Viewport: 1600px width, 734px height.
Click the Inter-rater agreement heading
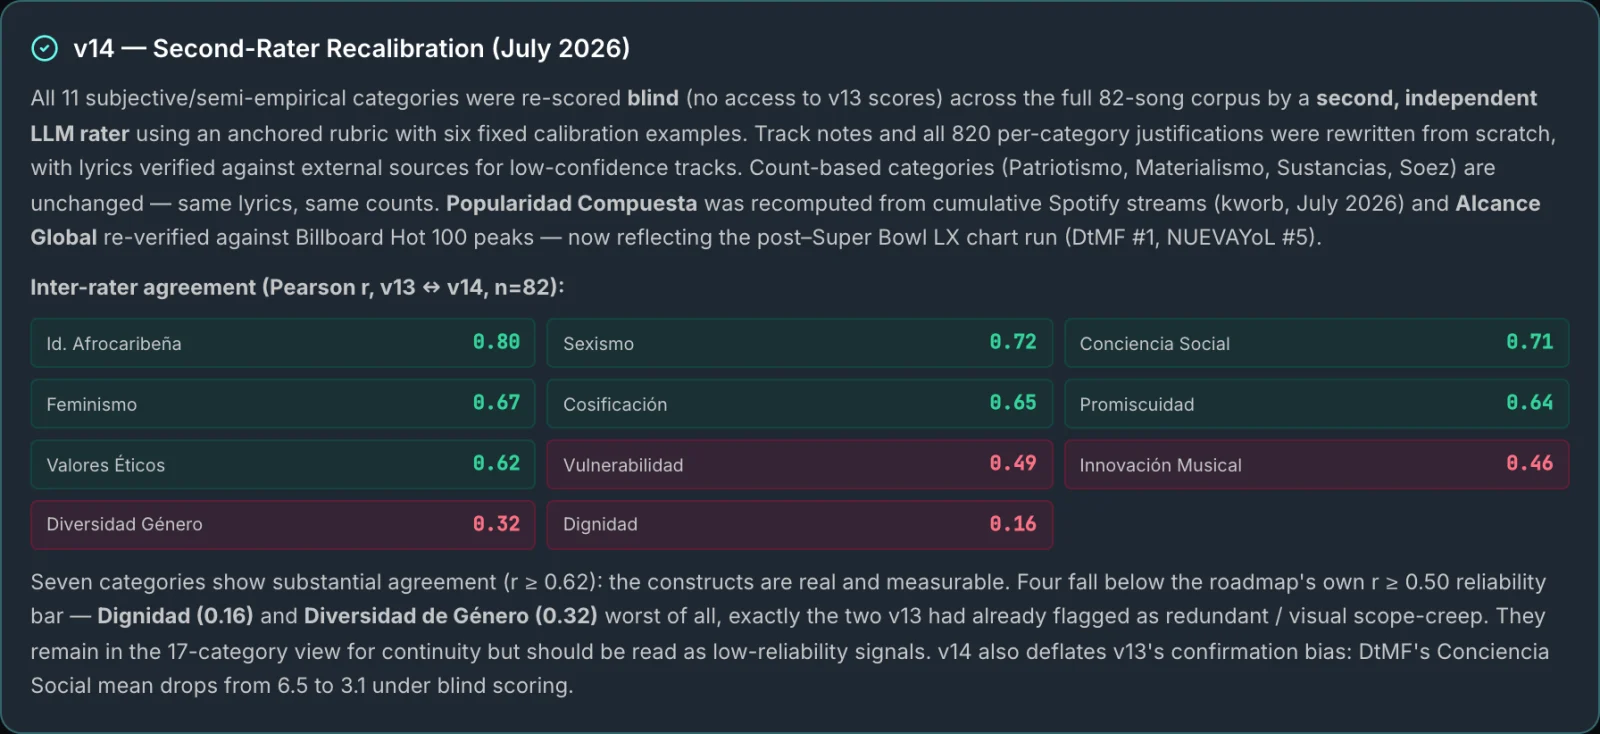297,288
